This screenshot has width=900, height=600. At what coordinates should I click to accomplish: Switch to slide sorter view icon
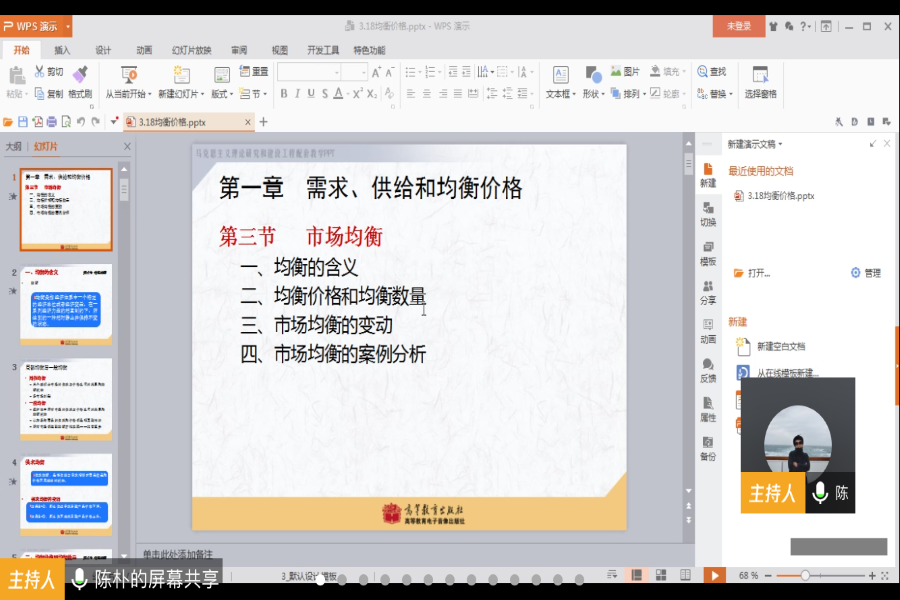[660, 575]
